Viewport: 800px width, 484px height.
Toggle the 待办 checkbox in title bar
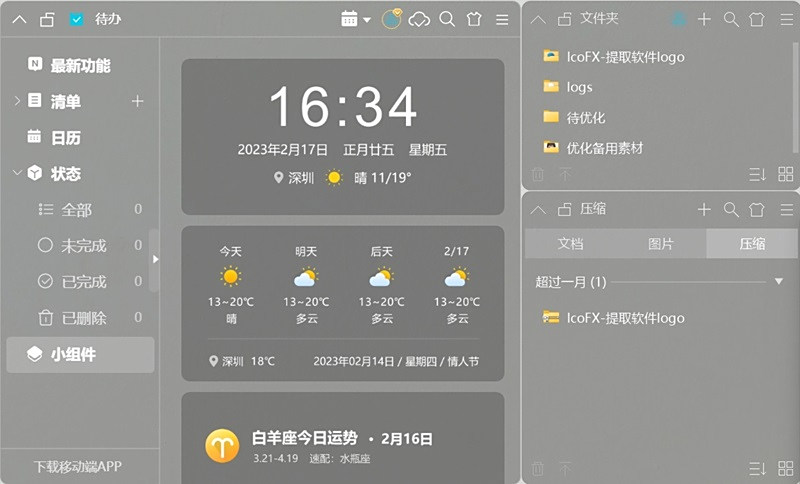click(77, 19)
